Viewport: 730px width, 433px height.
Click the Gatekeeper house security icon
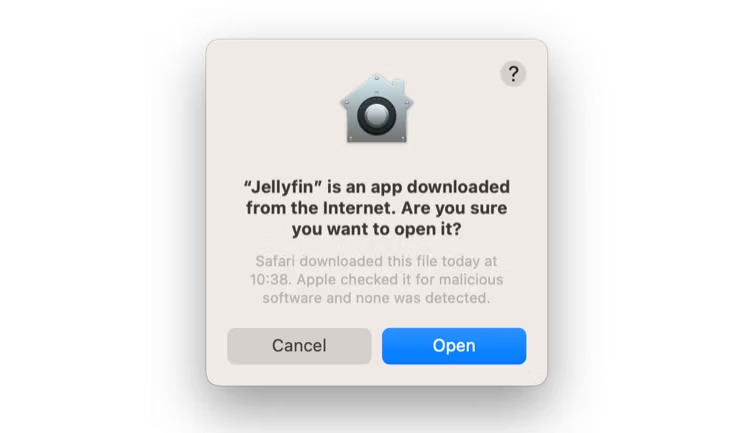point(377,108)
